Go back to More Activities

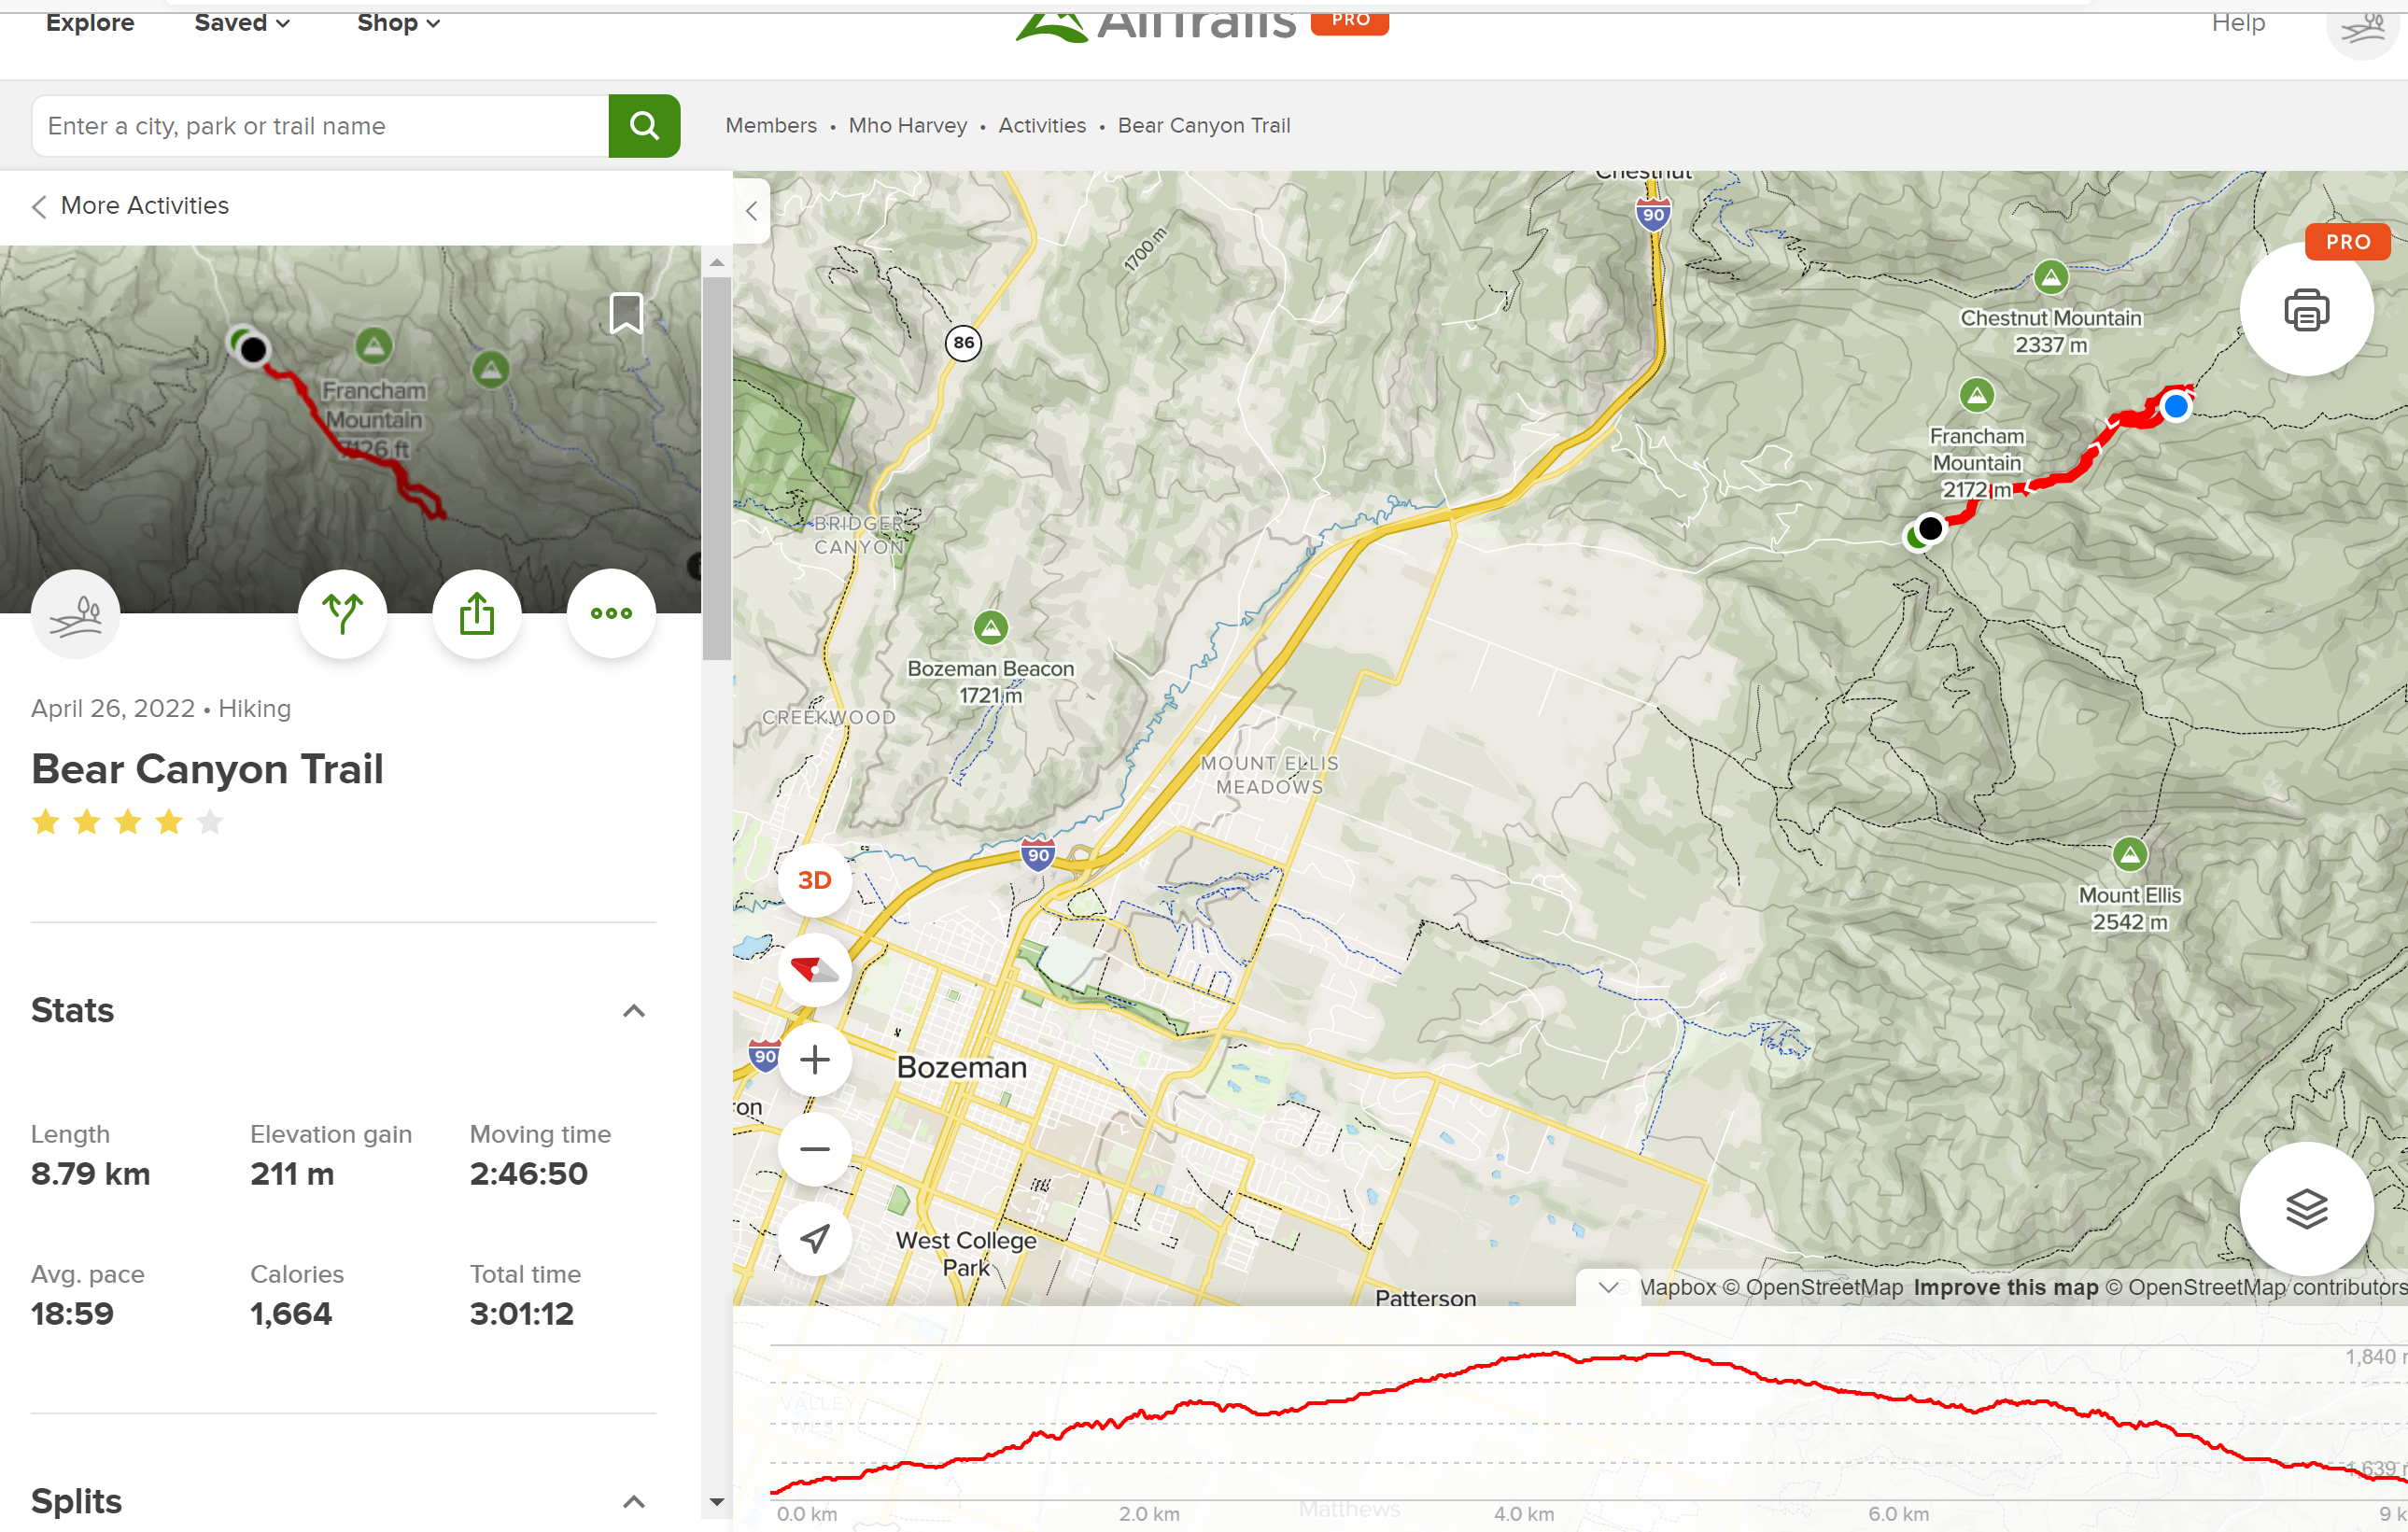[130, 205]
